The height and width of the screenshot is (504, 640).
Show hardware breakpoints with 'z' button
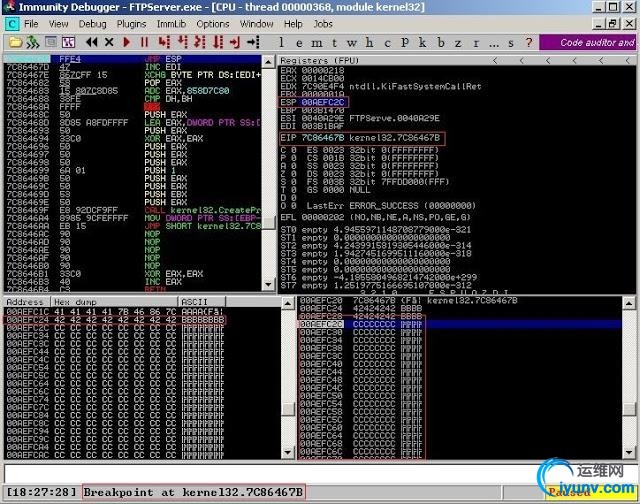click(x=458, y=42)
